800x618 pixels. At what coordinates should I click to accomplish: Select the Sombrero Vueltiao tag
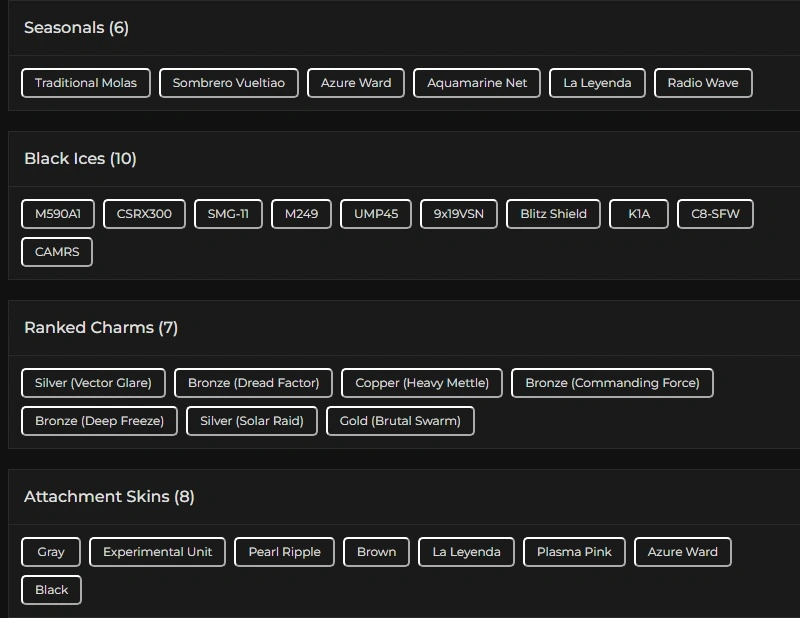229,83
